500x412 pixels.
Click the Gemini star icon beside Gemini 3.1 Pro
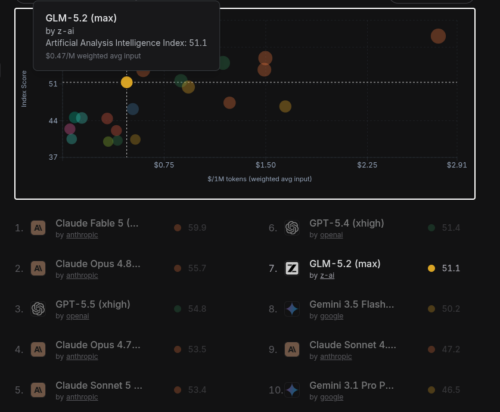[x=292, y=390]
